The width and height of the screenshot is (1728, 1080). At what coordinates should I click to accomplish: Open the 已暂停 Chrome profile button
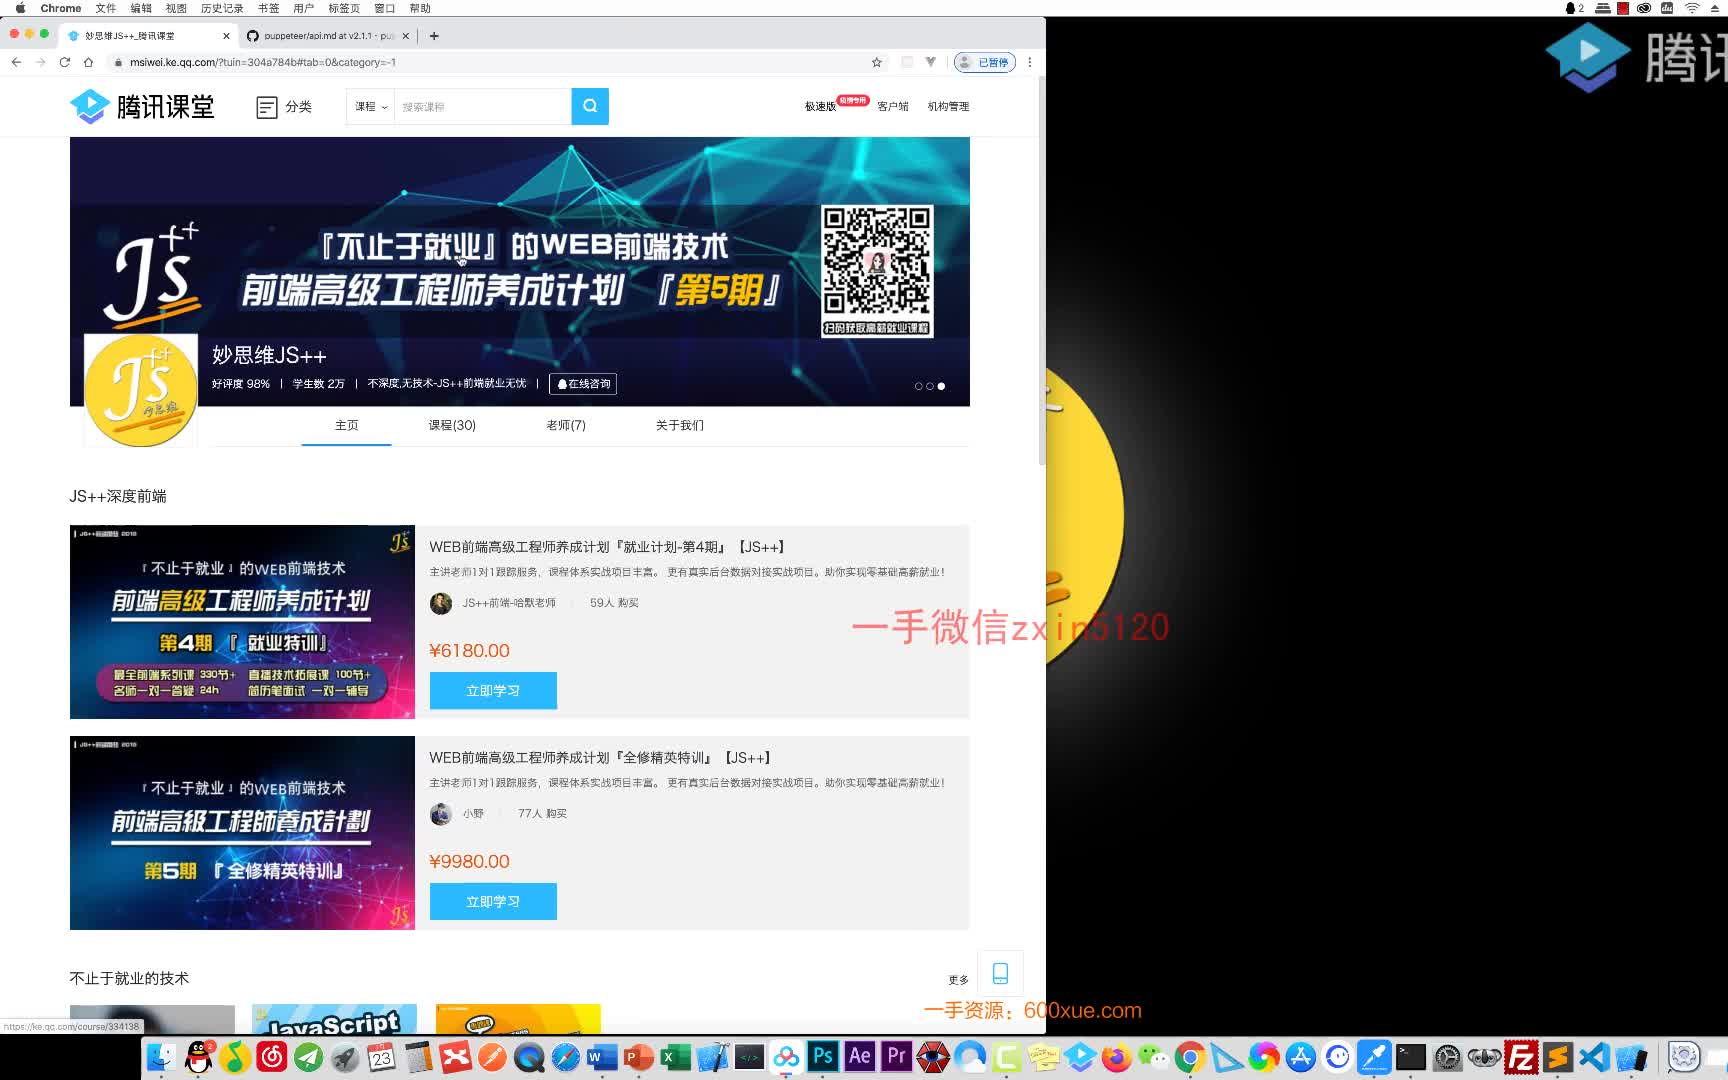click(x=985, y=62)
